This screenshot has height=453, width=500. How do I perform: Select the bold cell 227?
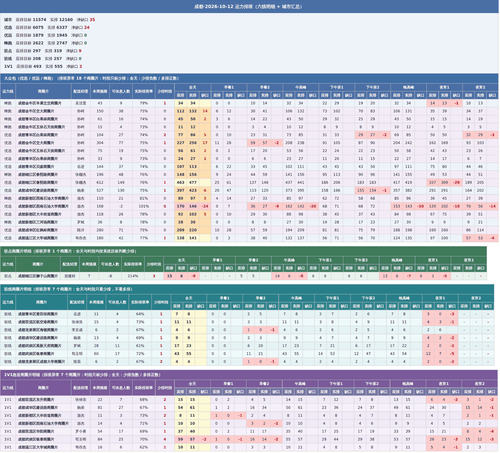pyautogui.click(x=181, y=143)
